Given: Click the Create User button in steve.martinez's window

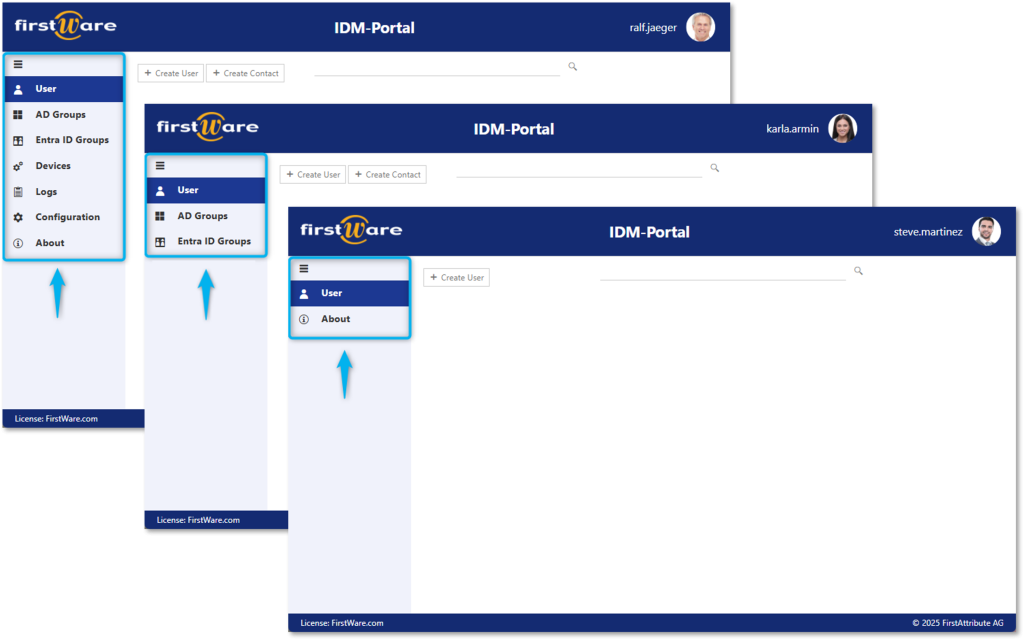Looking at the screenshot, I should [456, 277].
